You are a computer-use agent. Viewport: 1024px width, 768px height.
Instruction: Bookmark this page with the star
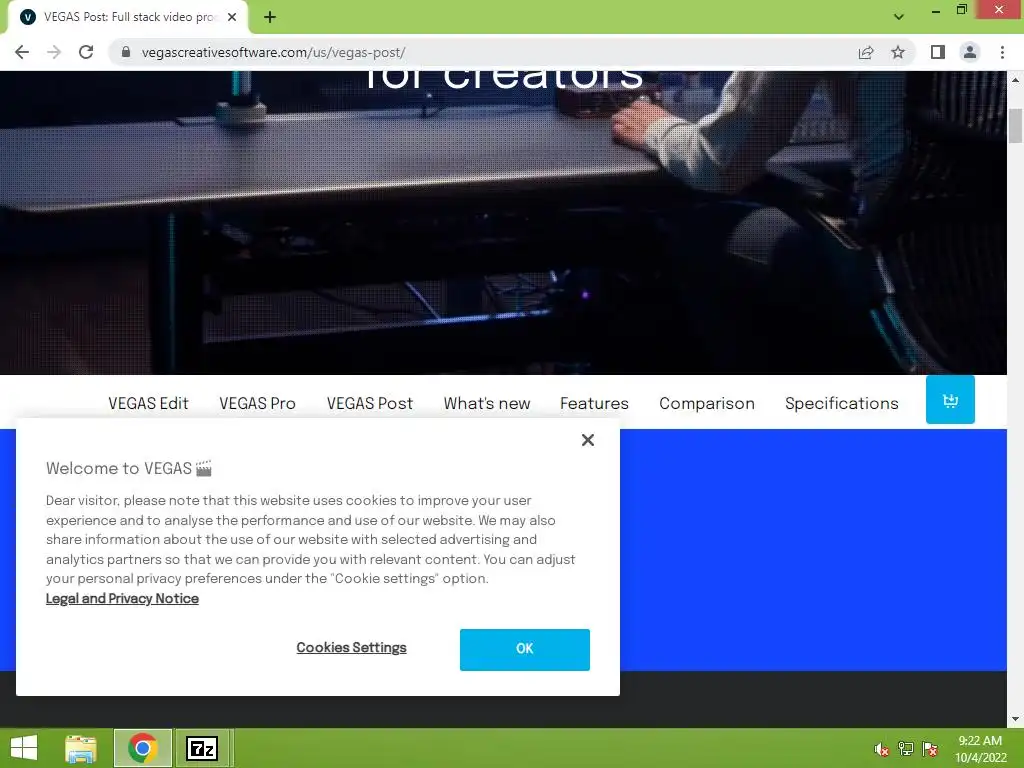pyautogui.click(x=898, y=52)
